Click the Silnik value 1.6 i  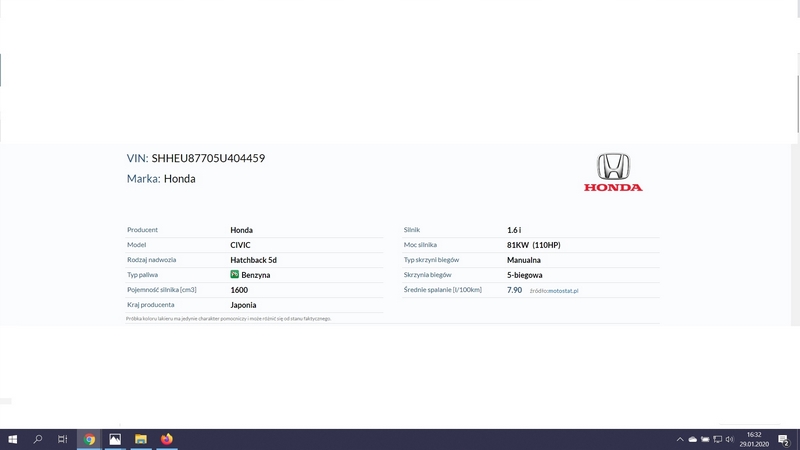click(x=514, y=230)
